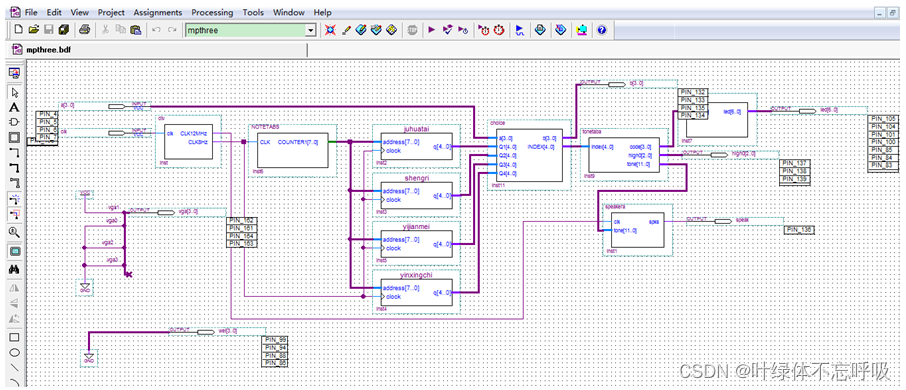The image size is (906, 390).
Task: Create a new file from toolbar
Action: (18, 29)
